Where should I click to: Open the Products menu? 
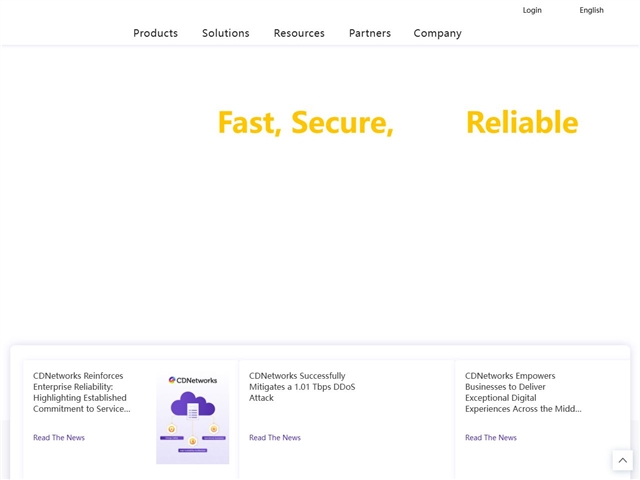(156, 33)
